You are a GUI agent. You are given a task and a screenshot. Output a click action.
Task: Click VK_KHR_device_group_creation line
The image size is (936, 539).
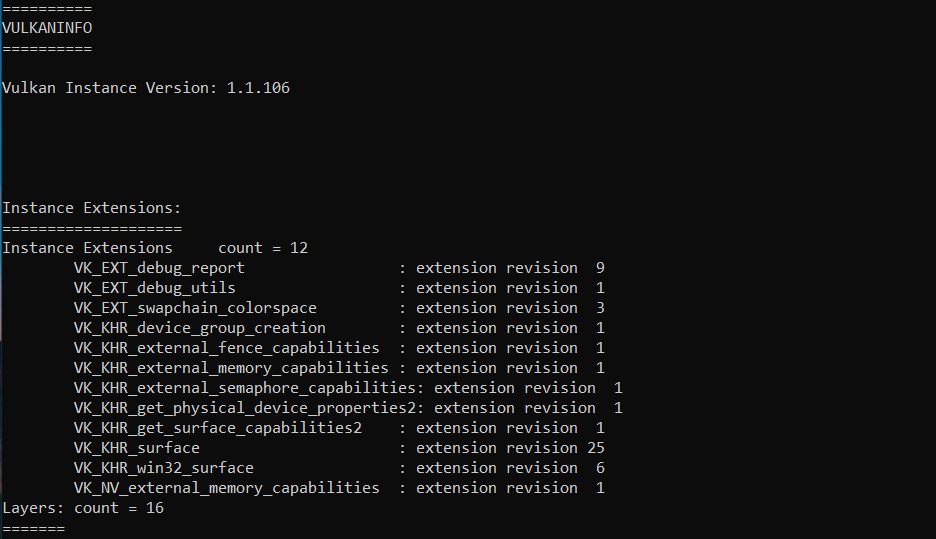click(199, 328)
